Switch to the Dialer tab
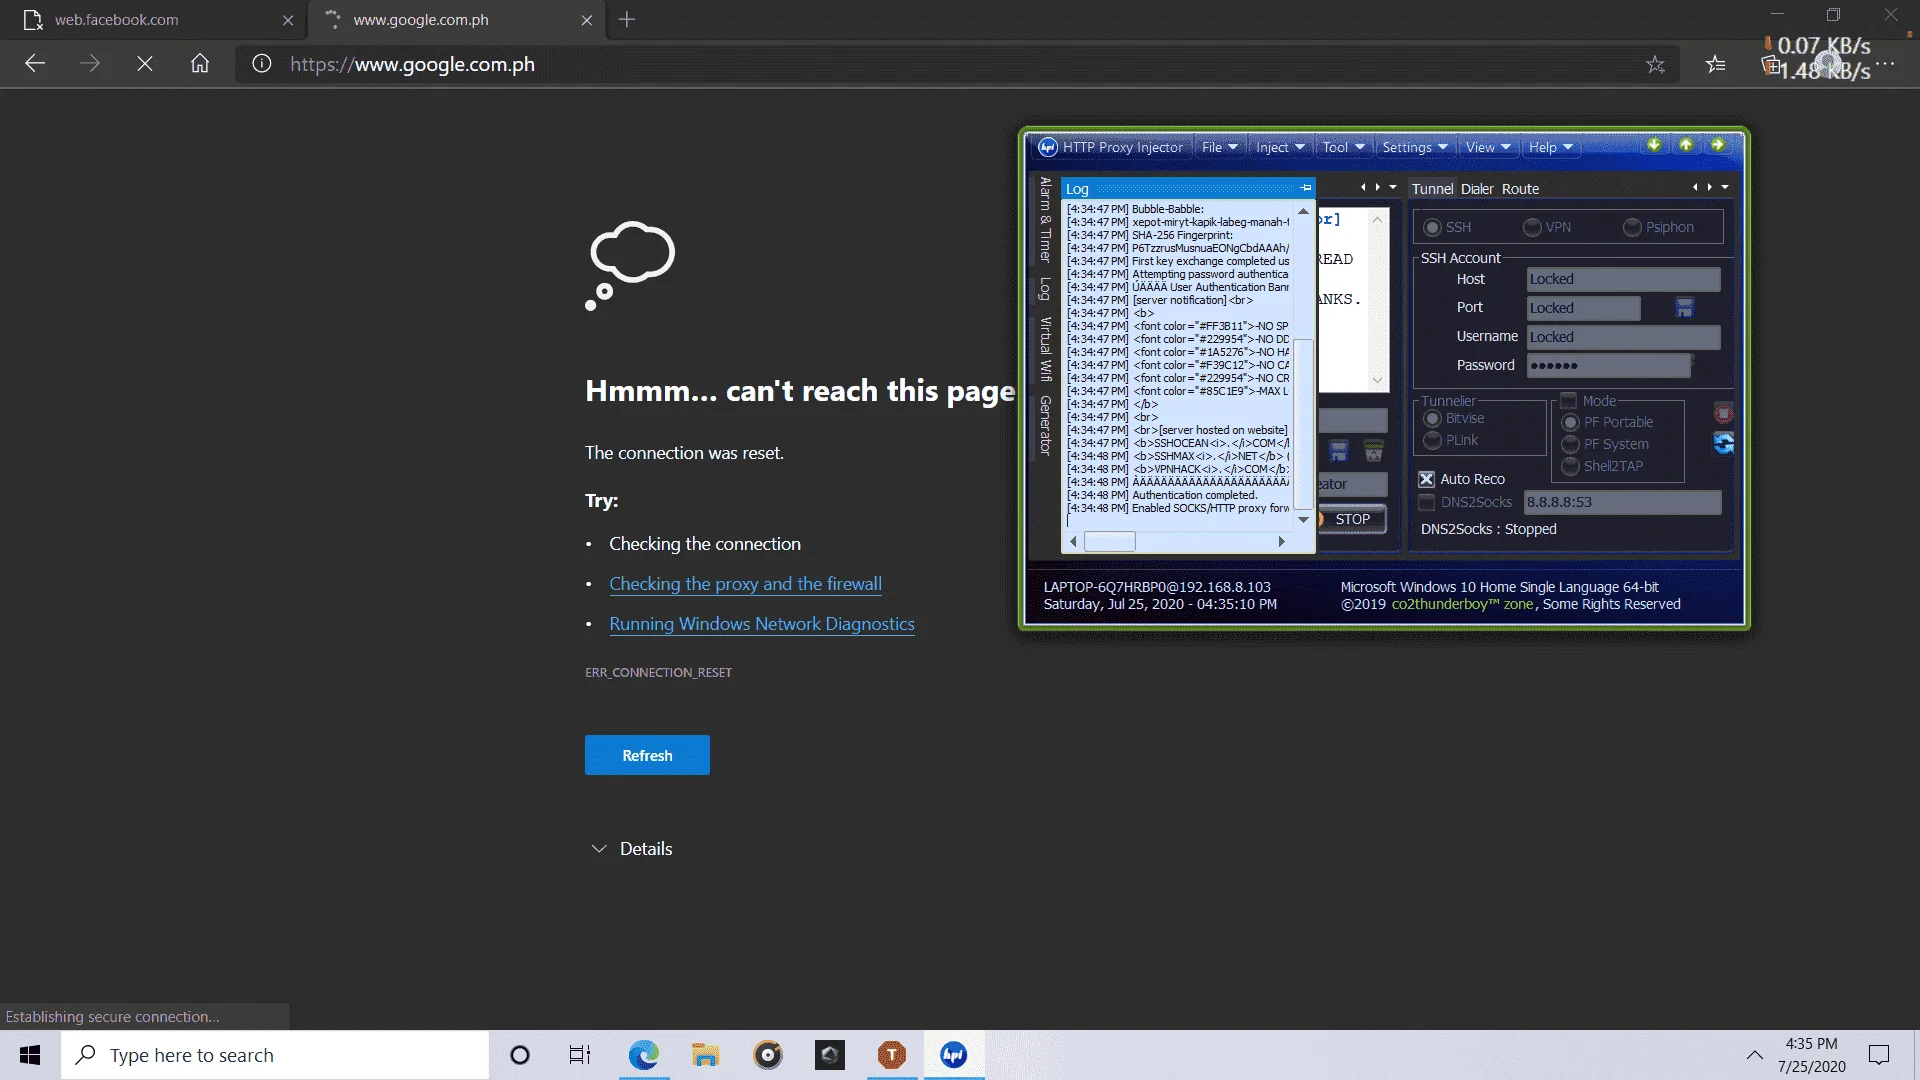This screenshot has width=1920, height=1080. point(1477,189)
